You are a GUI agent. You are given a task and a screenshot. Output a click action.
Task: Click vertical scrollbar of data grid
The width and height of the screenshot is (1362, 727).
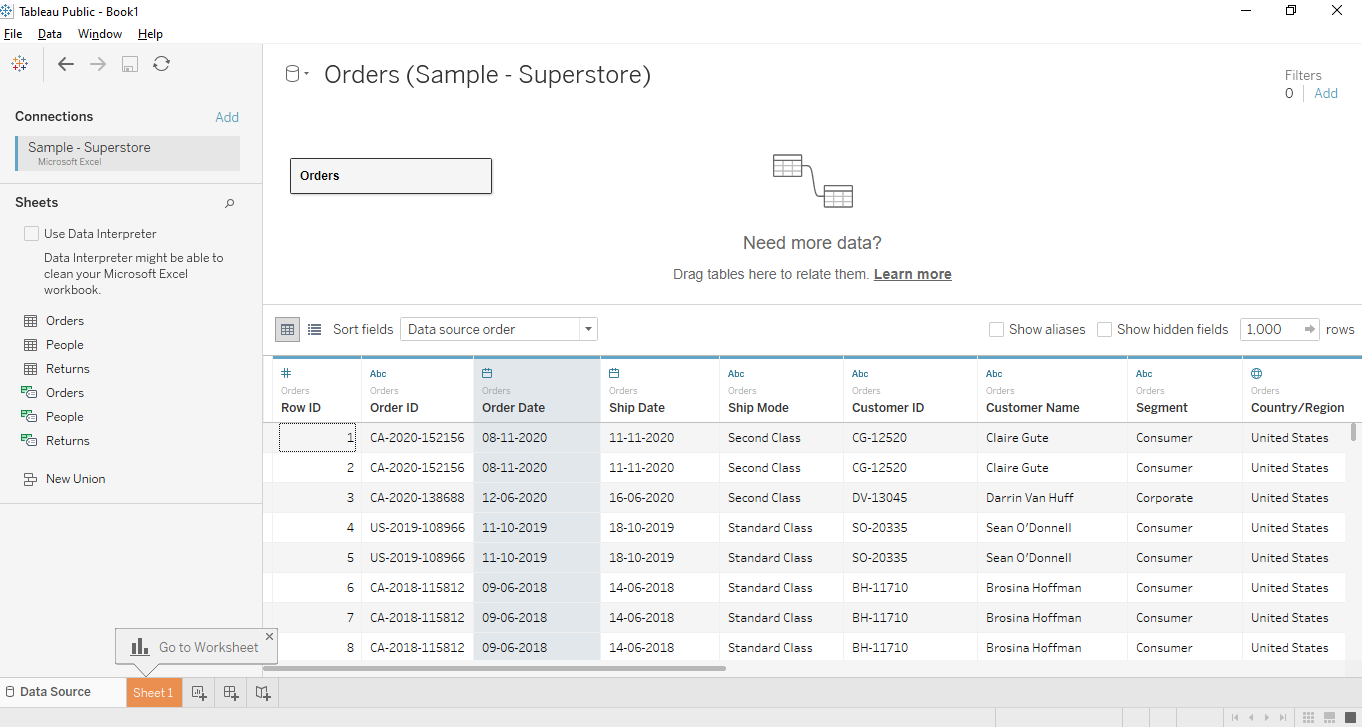(1354, 432)
